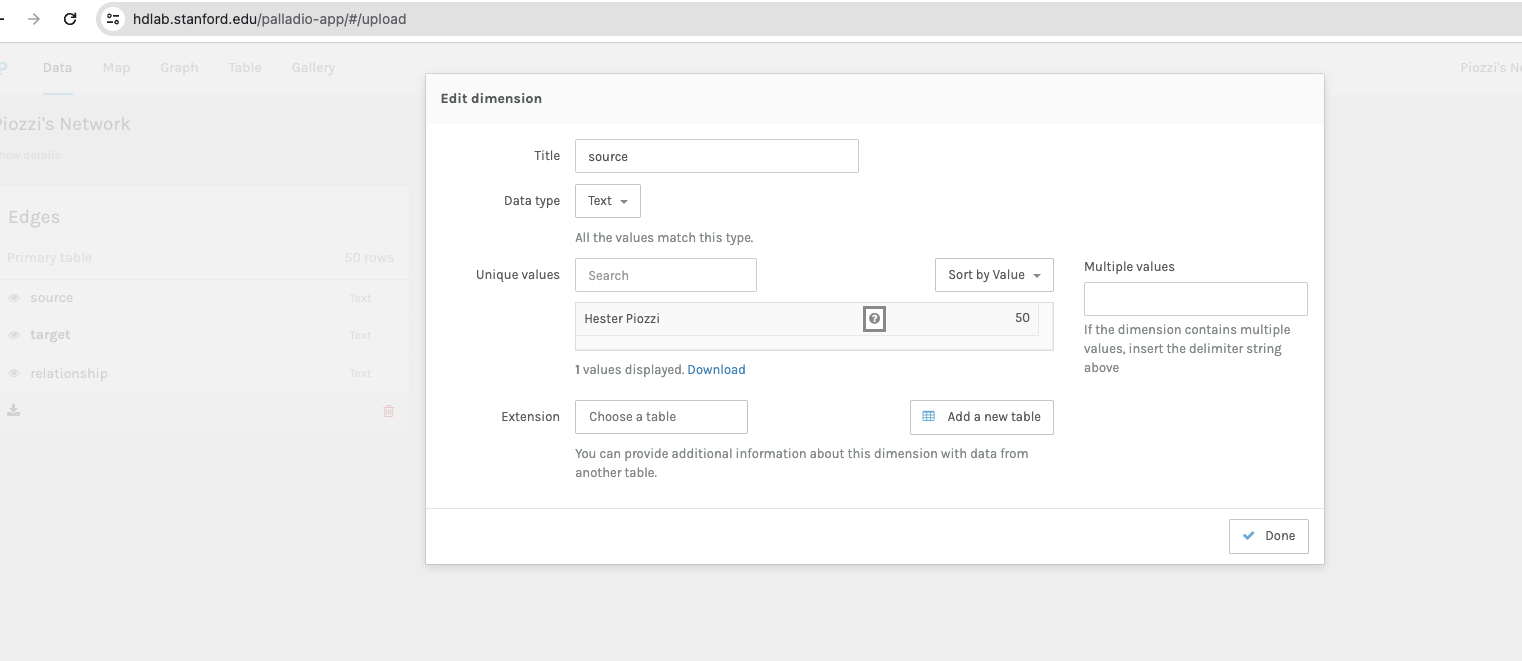The height and width of the screenshot is (661, 1522).
Task: Click the count 50 next to Hester Piozzi
Action: coord(1022,318)
